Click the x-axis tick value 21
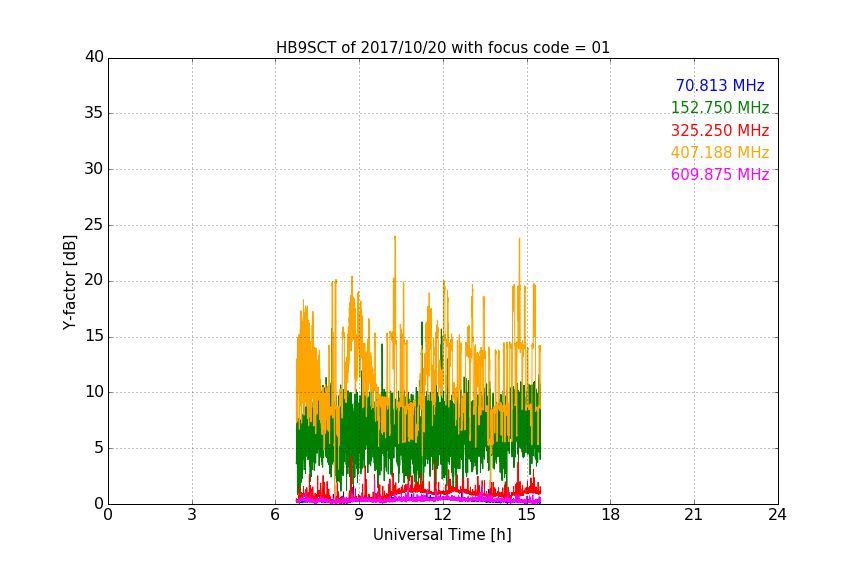The image size is (864, 576). (x=694, y=515)
